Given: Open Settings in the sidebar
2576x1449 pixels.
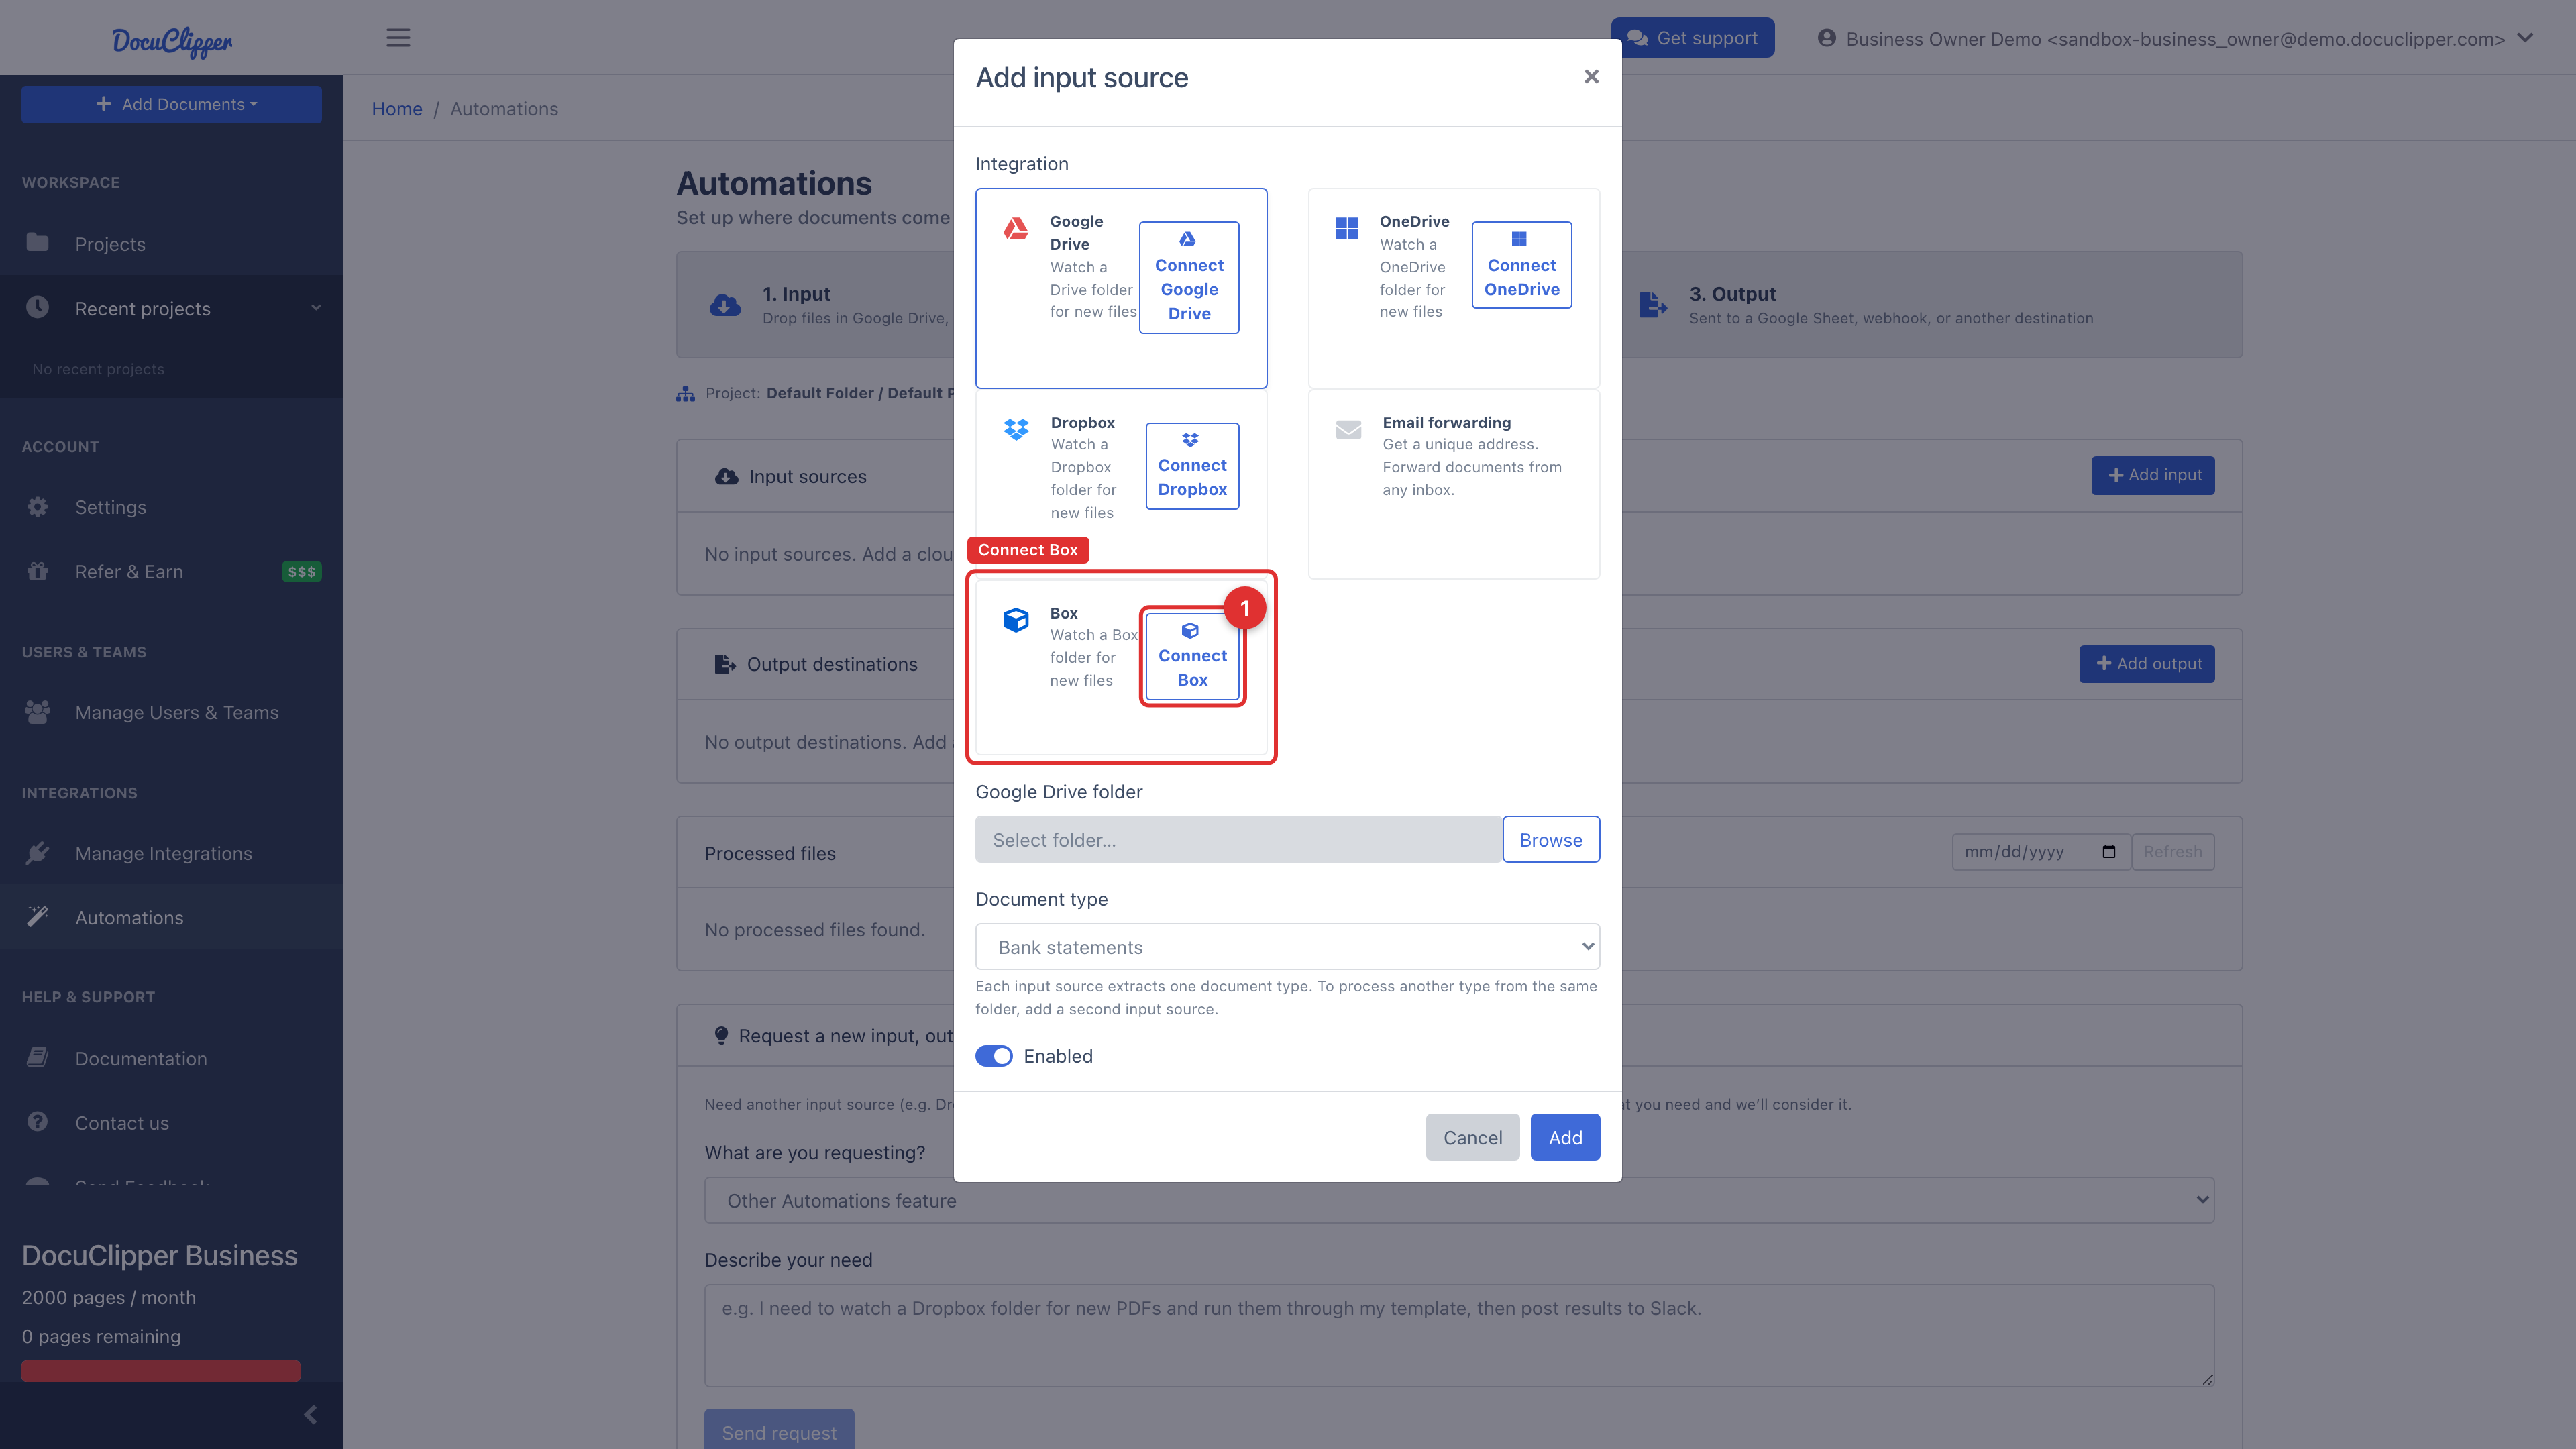Looking at the screenshot, I should 172,507.
